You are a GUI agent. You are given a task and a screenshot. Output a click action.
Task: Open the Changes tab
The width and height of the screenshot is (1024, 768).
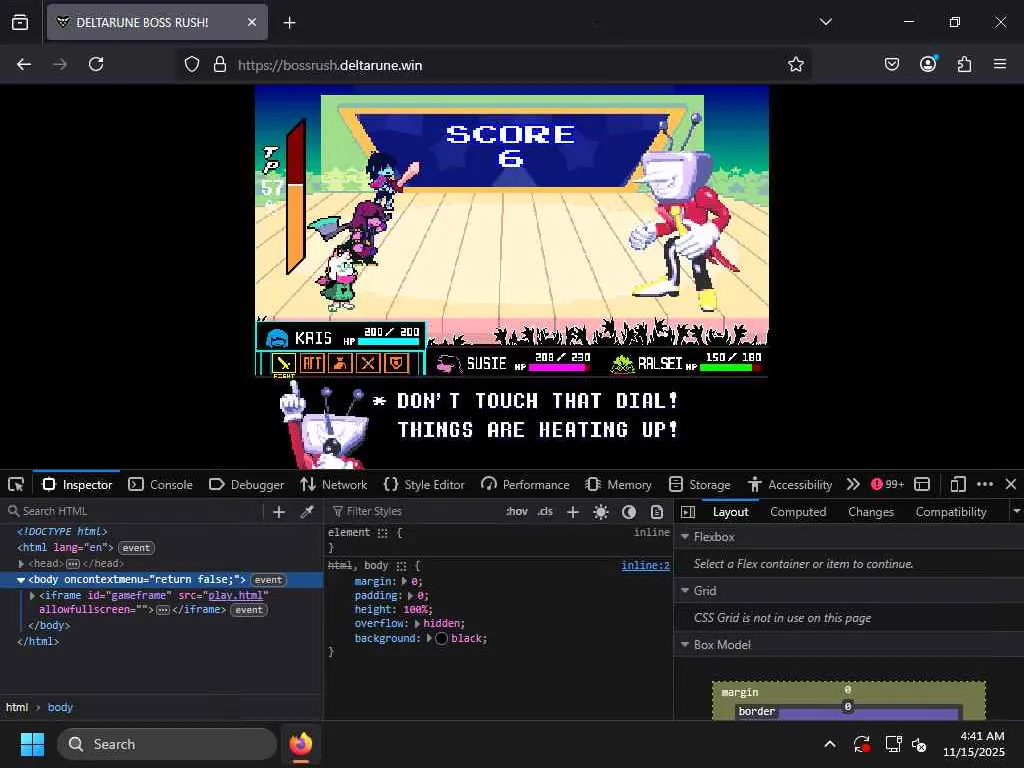tap(871, 512)
